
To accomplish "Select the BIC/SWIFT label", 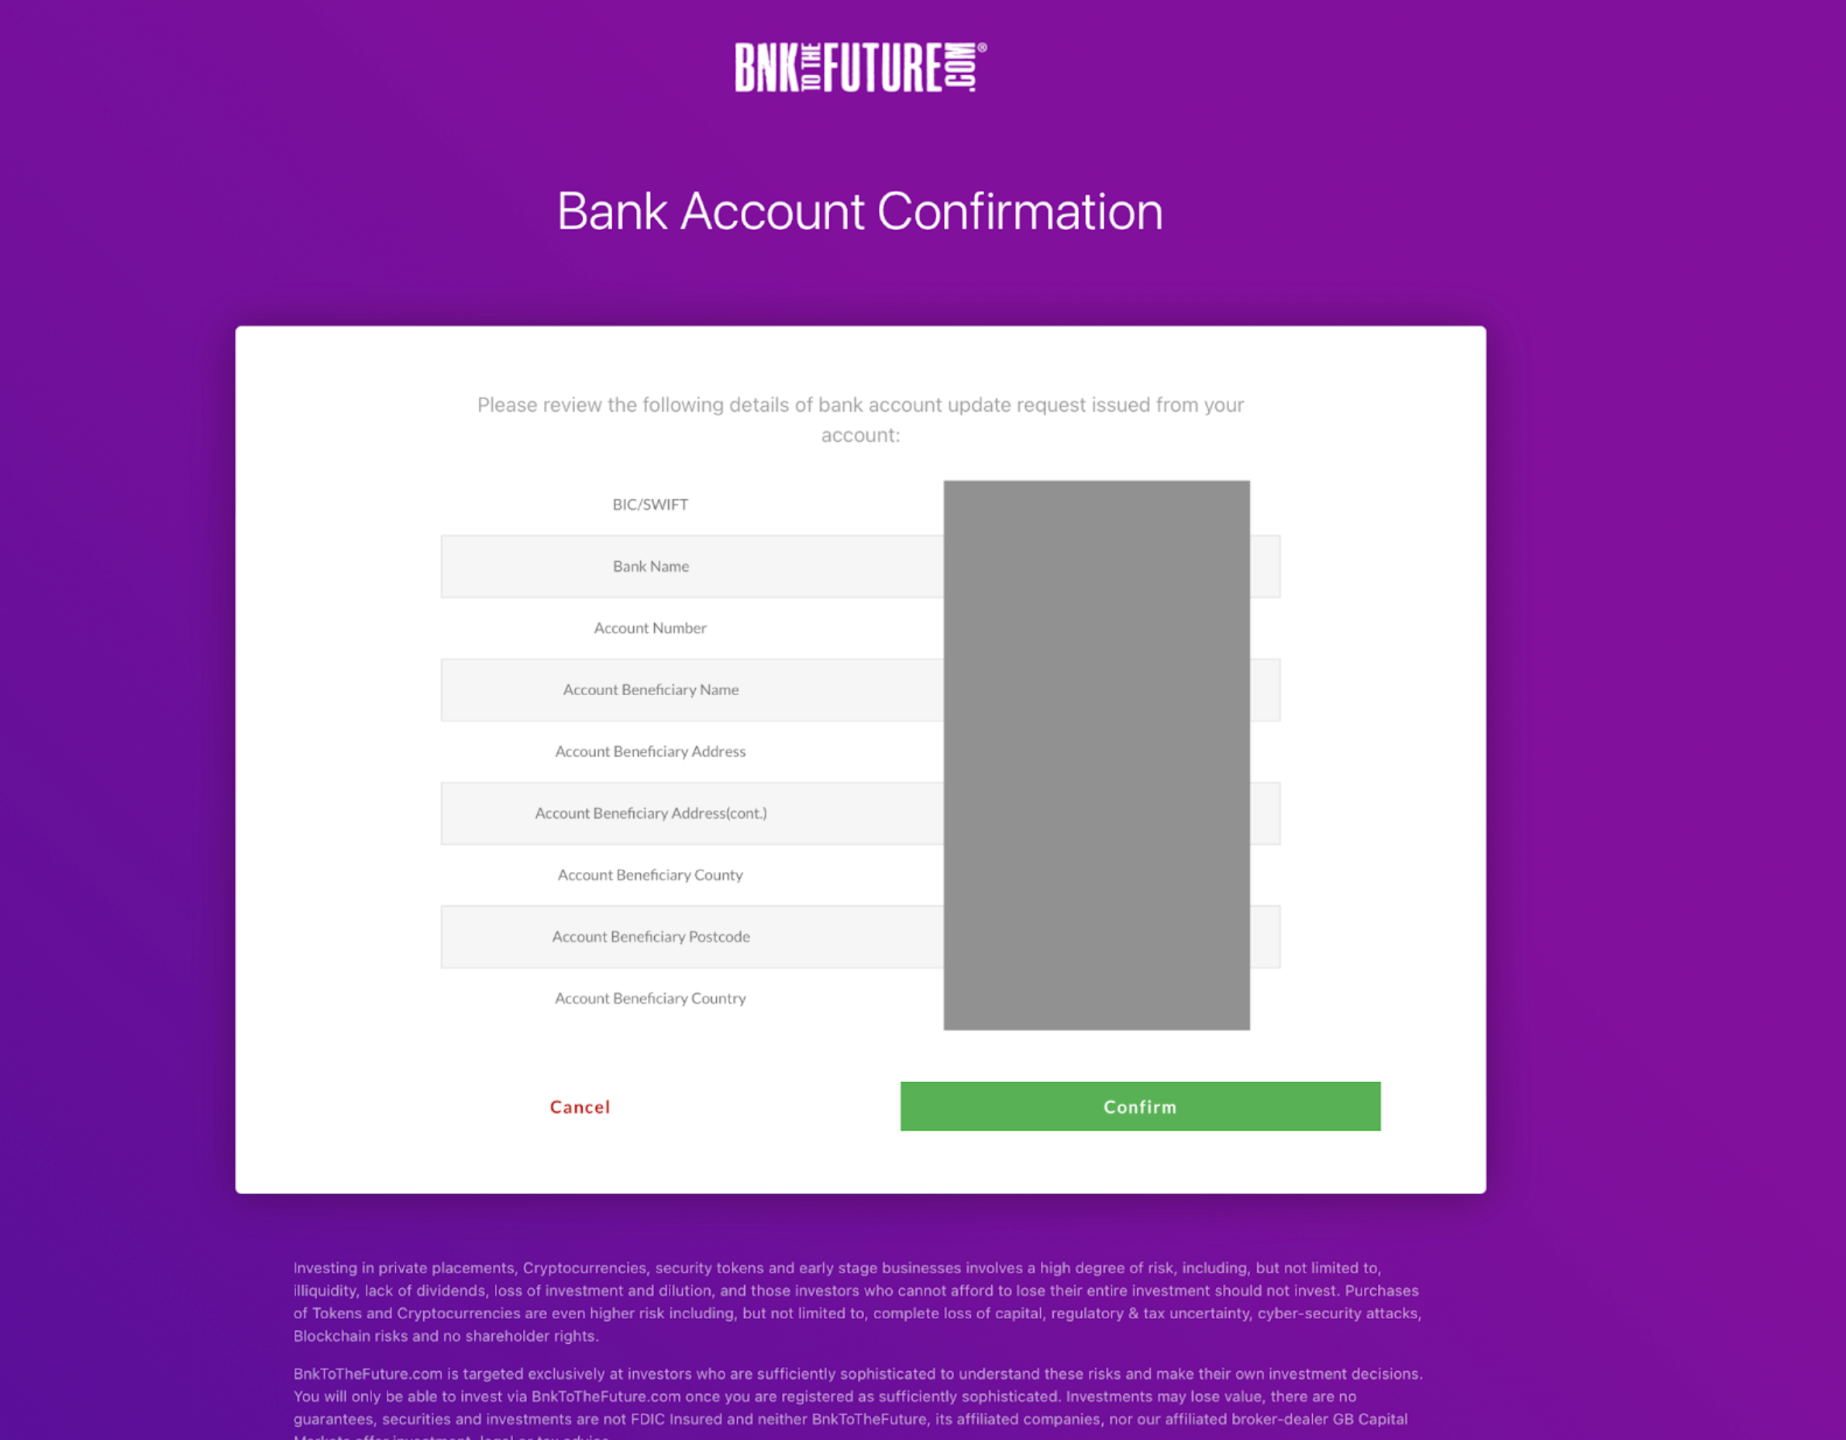I will (x=650, y=504).
